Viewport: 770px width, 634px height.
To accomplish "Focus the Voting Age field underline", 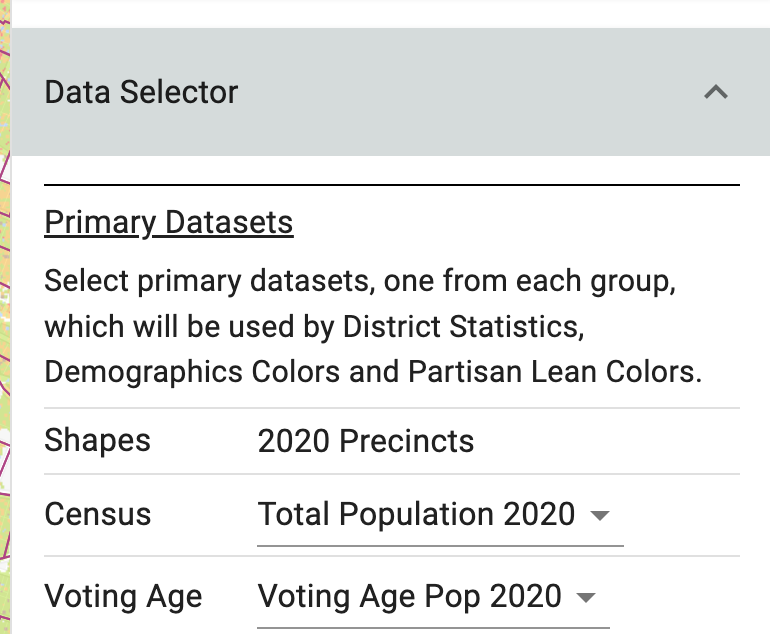I will pos(434,628).
